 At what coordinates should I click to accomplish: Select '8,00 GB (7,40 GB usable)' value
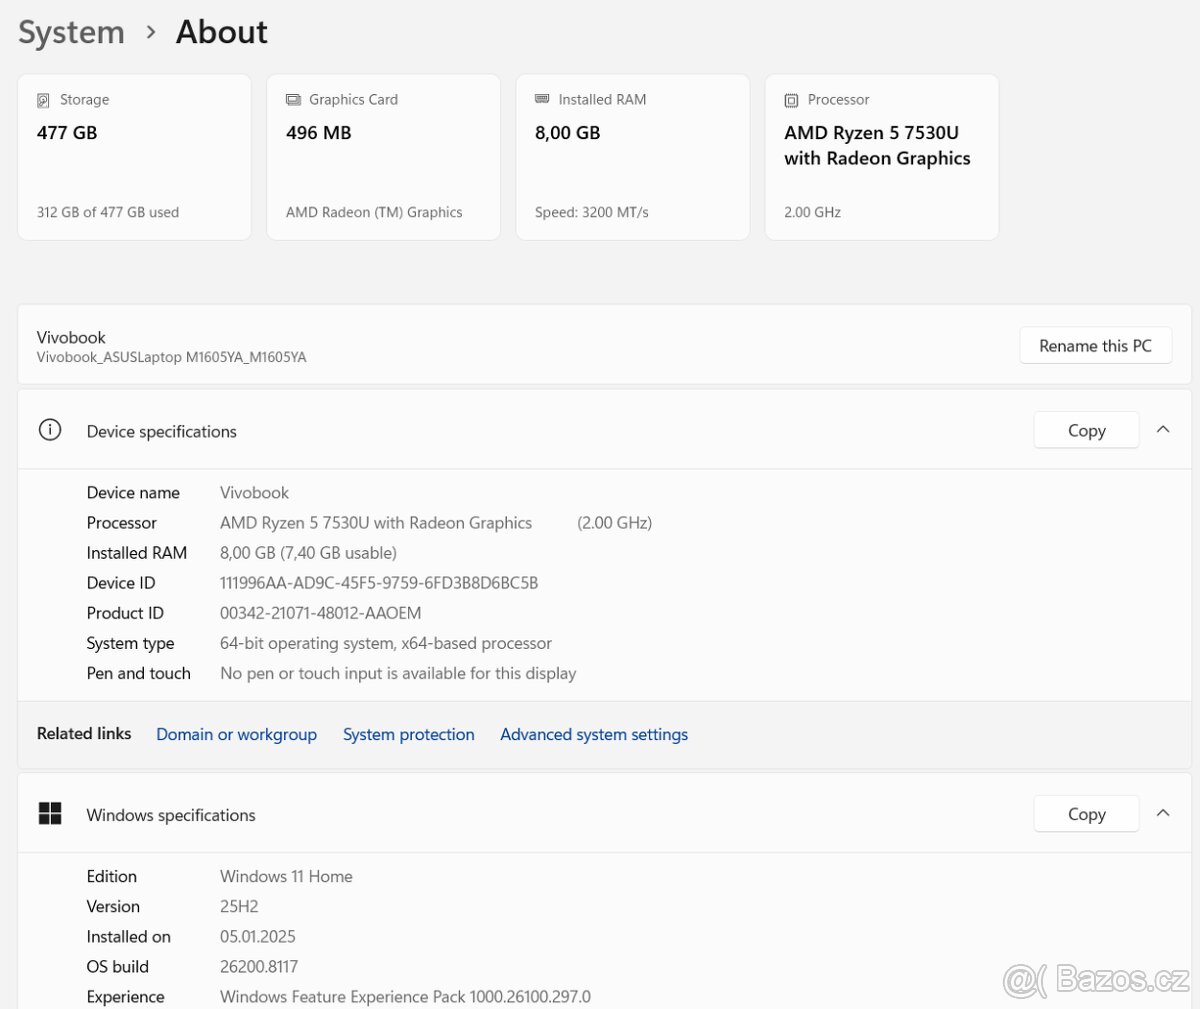click(308, 553)
